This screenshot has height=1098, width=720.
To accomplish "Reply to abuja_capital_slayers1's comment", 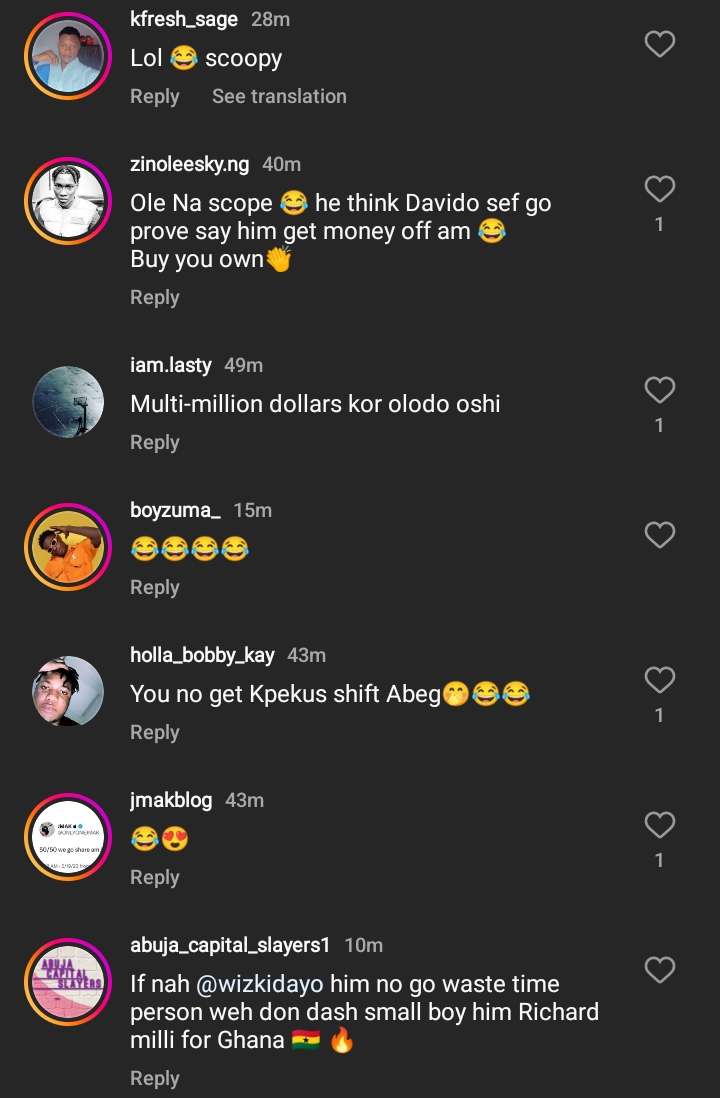I will [x=154, y=1078].
